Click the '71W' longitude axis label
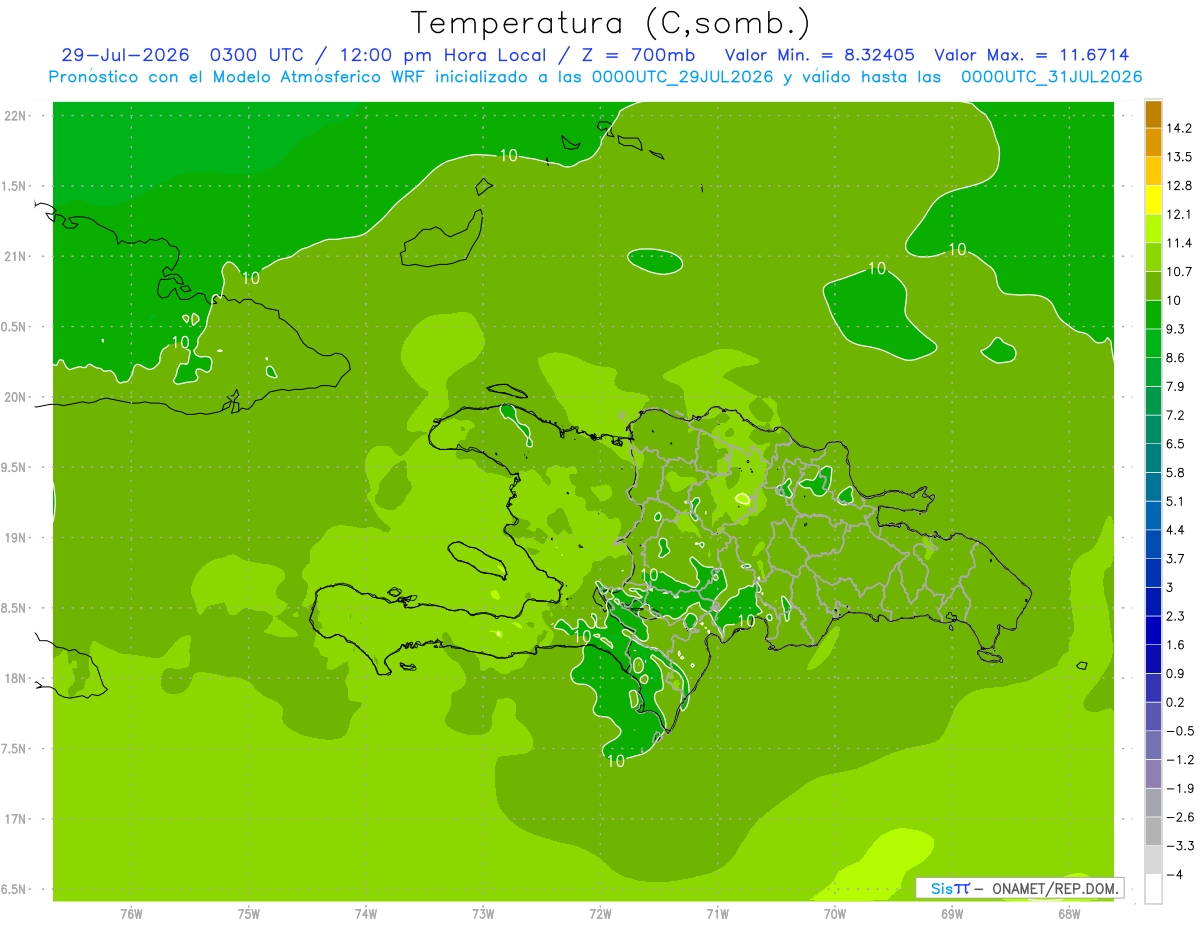 coord(717,913)
